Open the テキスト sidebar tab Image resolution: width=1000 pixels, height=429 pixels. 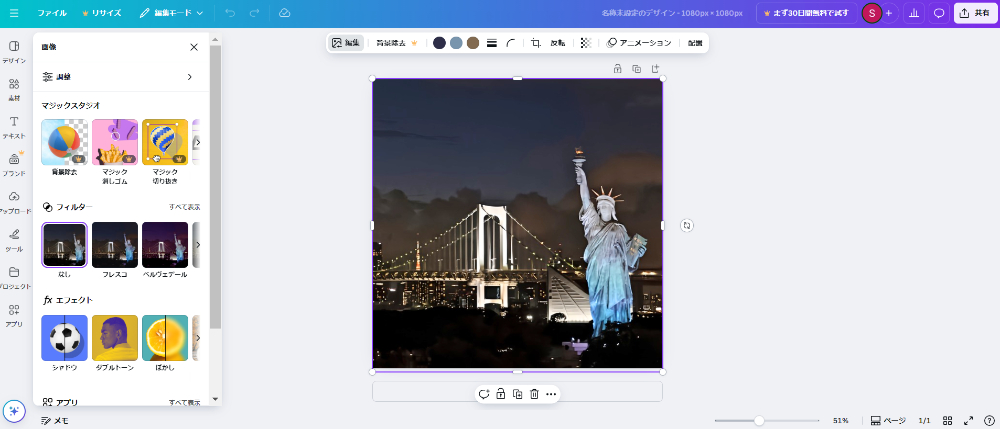[x=14, y=127]
